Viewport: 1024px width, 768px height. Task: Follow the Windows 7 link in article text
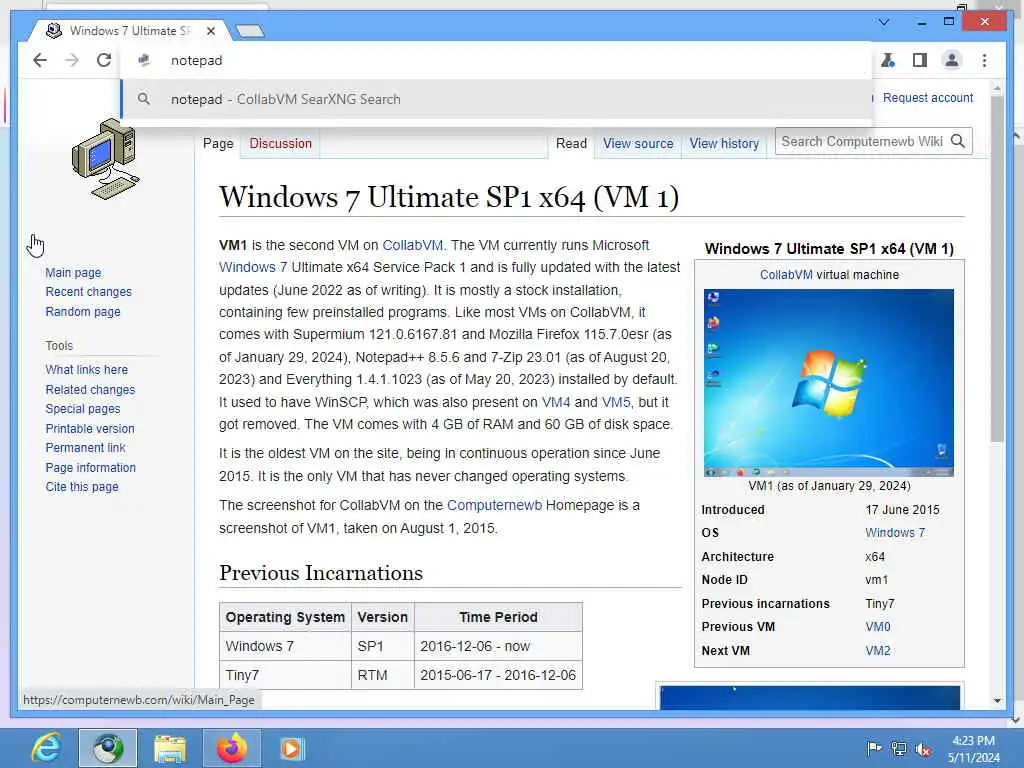(253, 267)
